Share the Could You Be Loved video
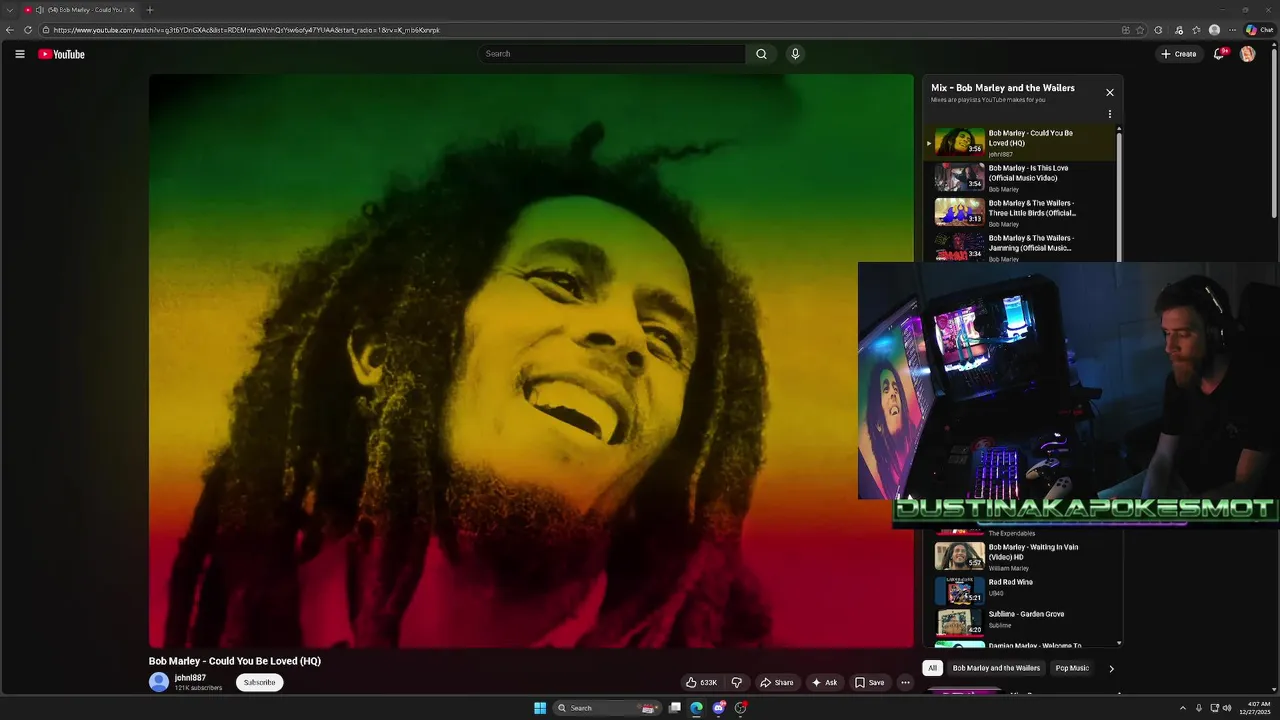This screenshot has width=1280, height=720. pos(776,682)
